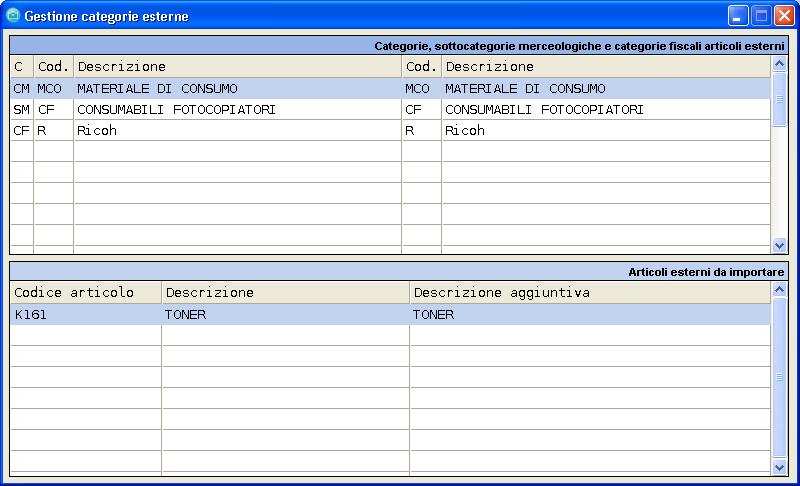Image resolution: width=800 pixels, height=486 pixels.
Task: Select left MATERIALE DI CONSUMO description cell
Action: pyautogui.click(x=238, y=89)
